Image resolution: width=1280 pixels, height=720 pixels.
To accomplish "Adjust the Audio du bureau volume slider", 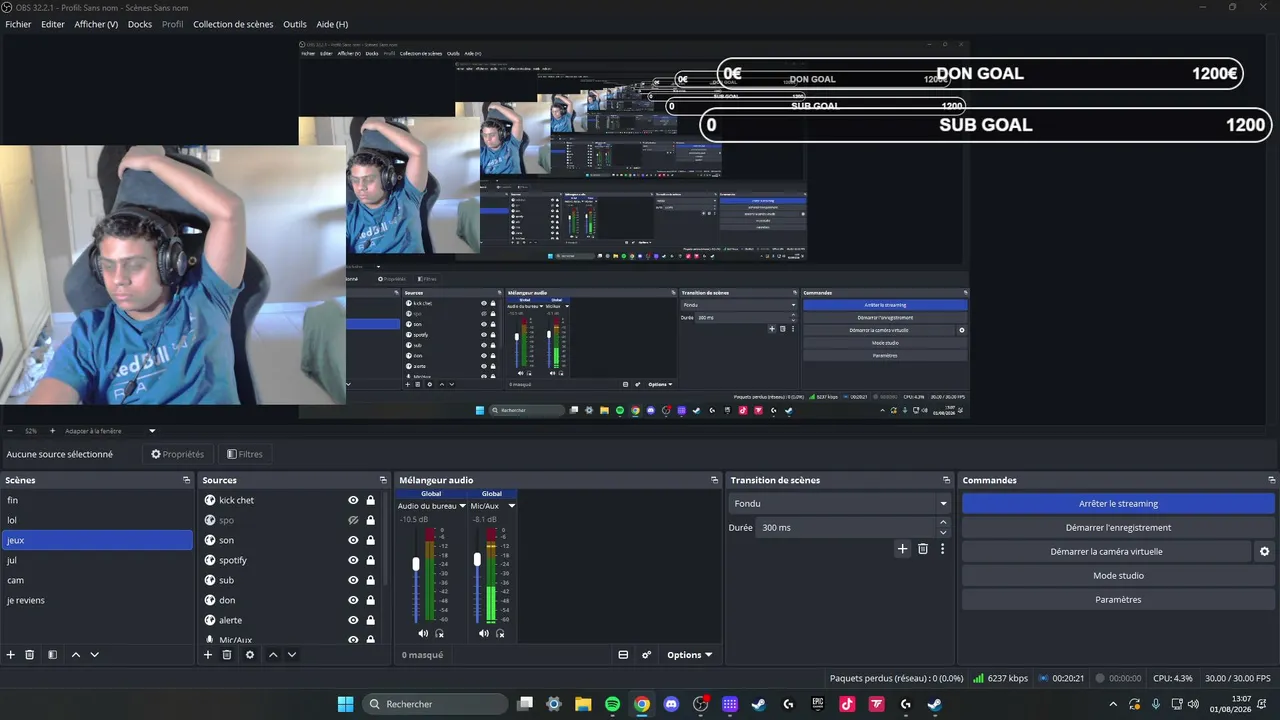I will pos(416,564).
